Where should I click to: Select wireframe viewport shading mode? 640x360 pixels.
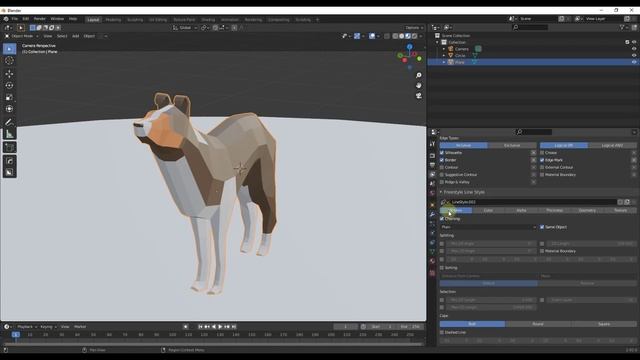(395, 36)
